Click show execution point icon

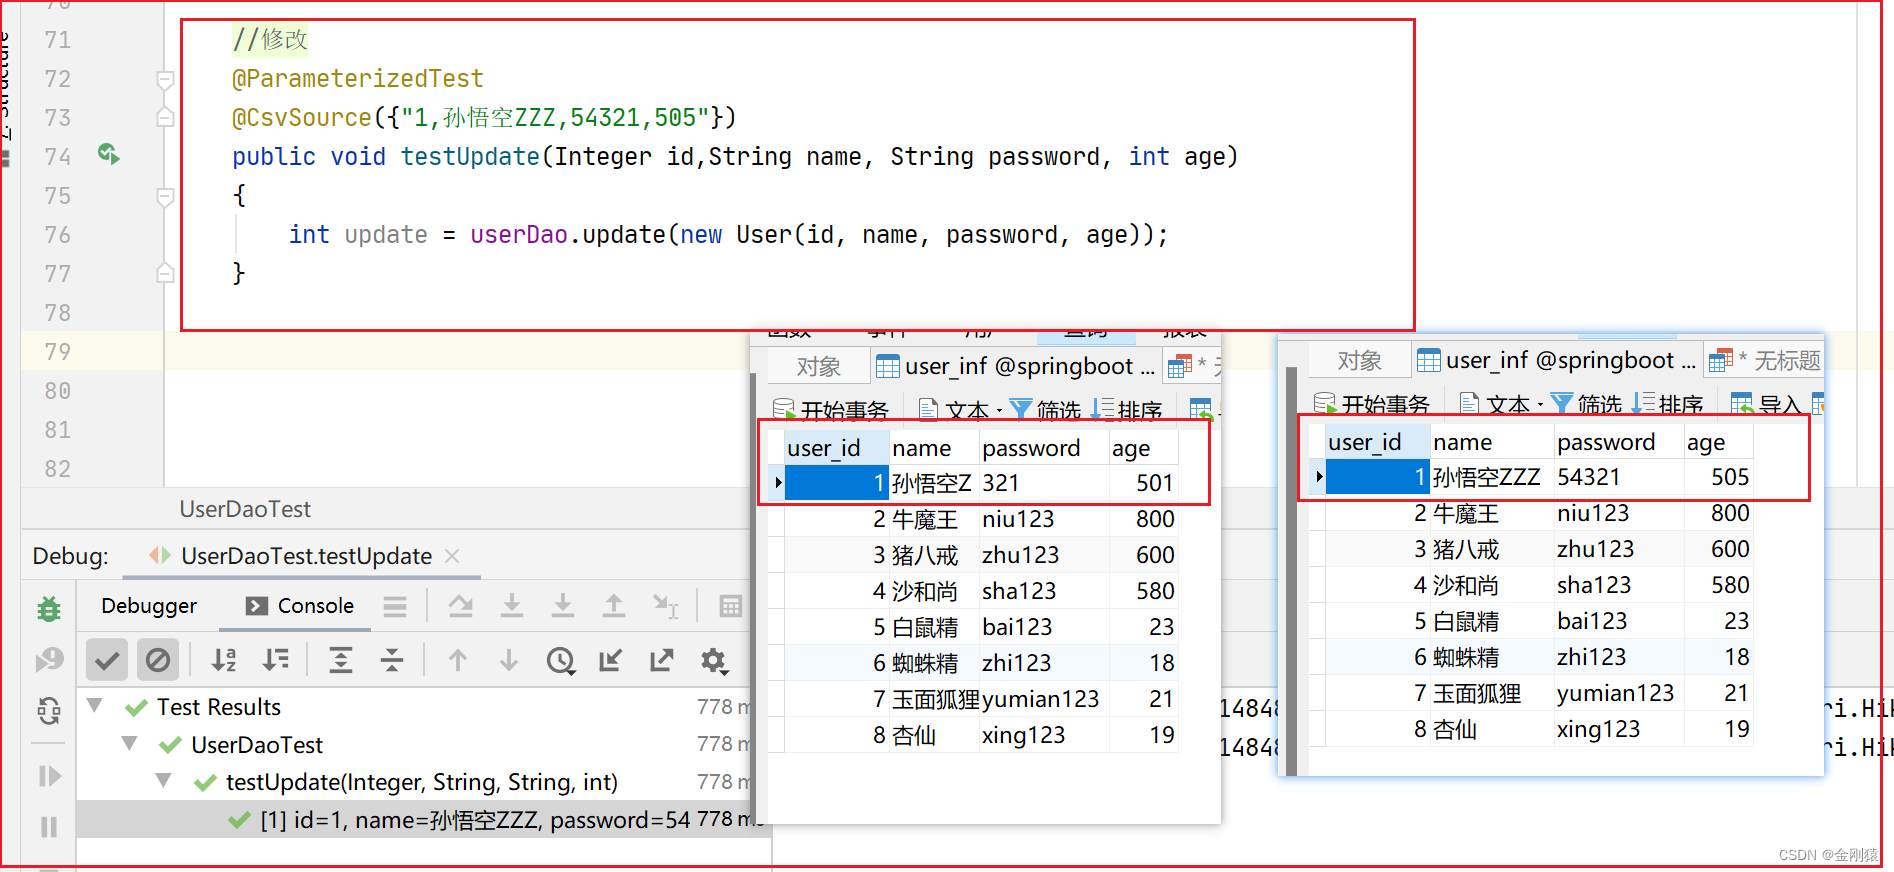click(461, 606)
